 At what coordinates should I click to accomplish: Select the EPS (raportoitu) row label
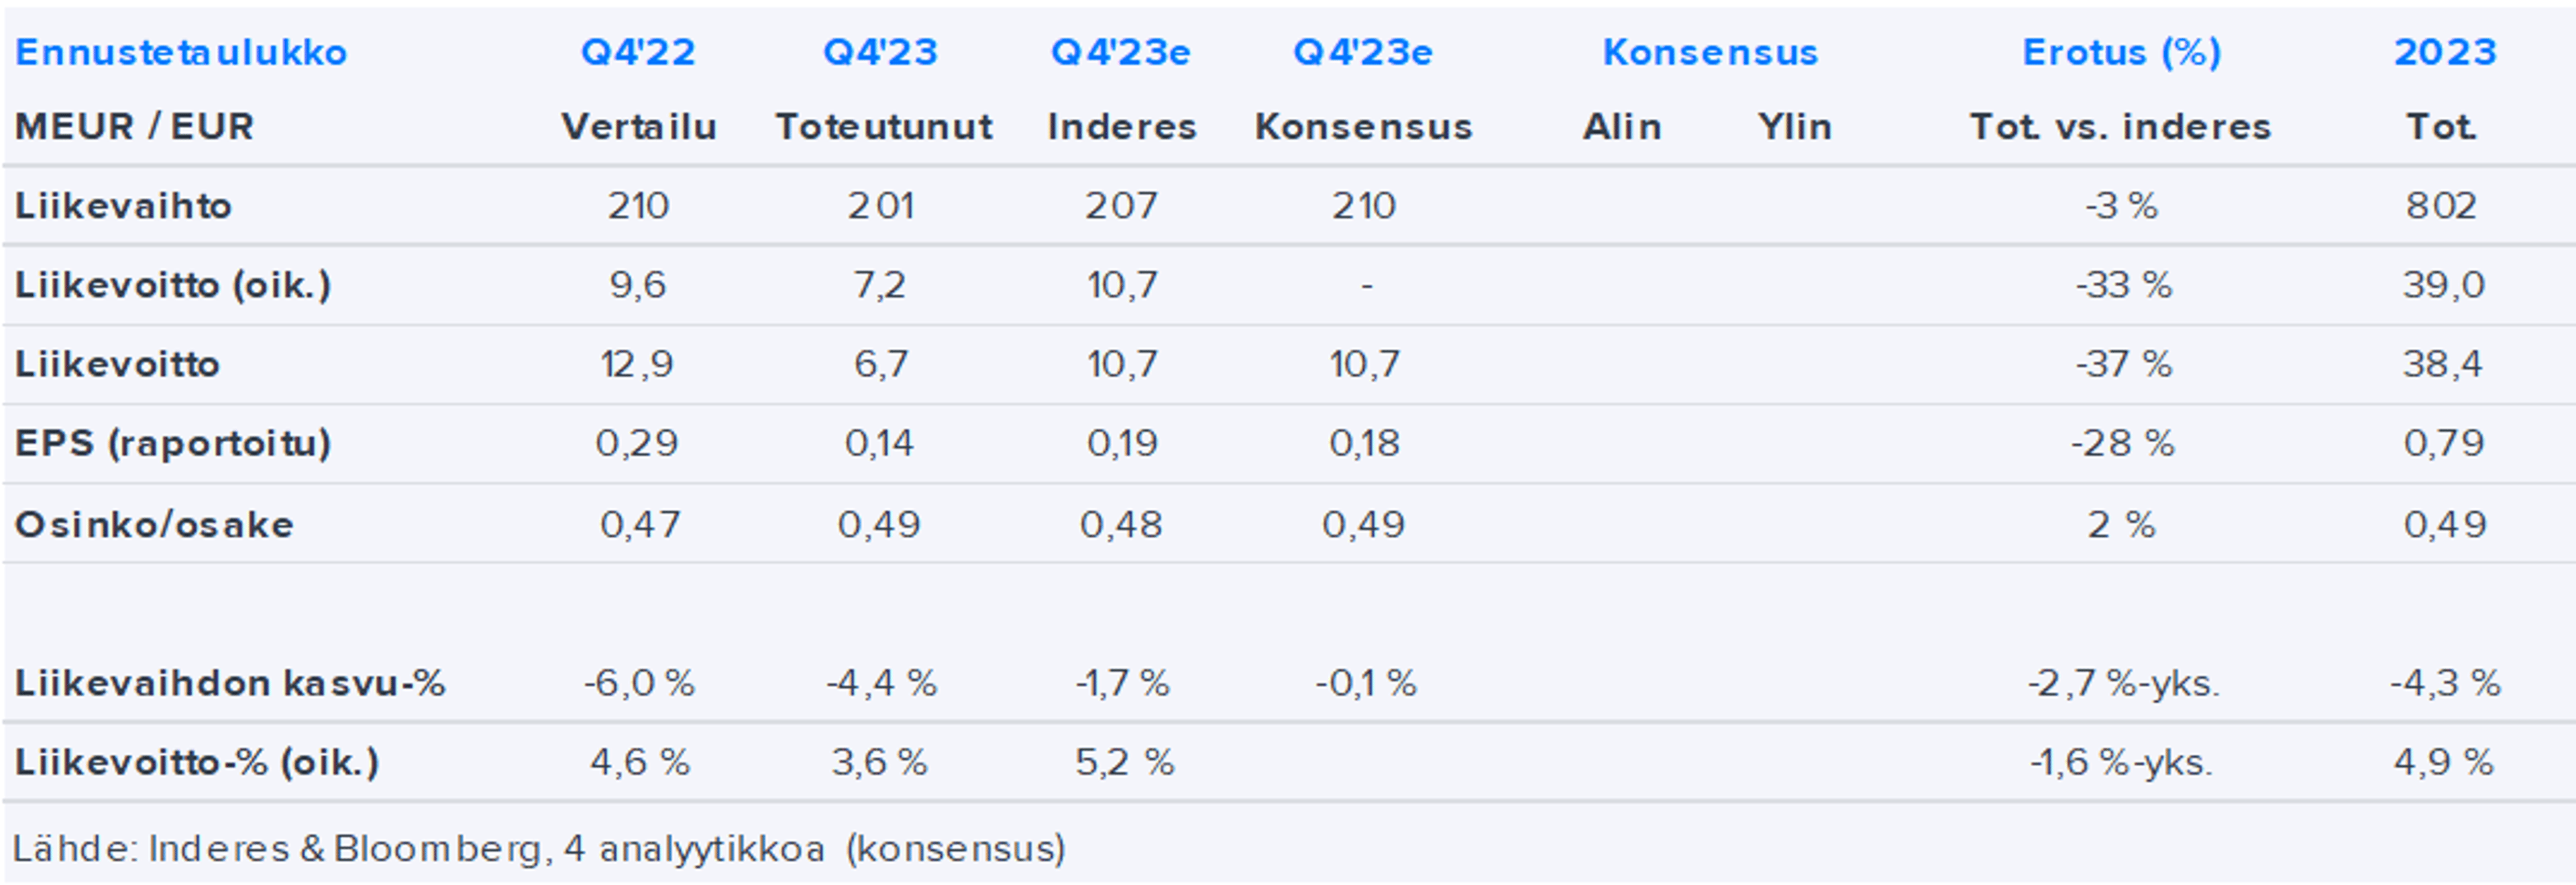pyautogui.click(x=172, y=443)
